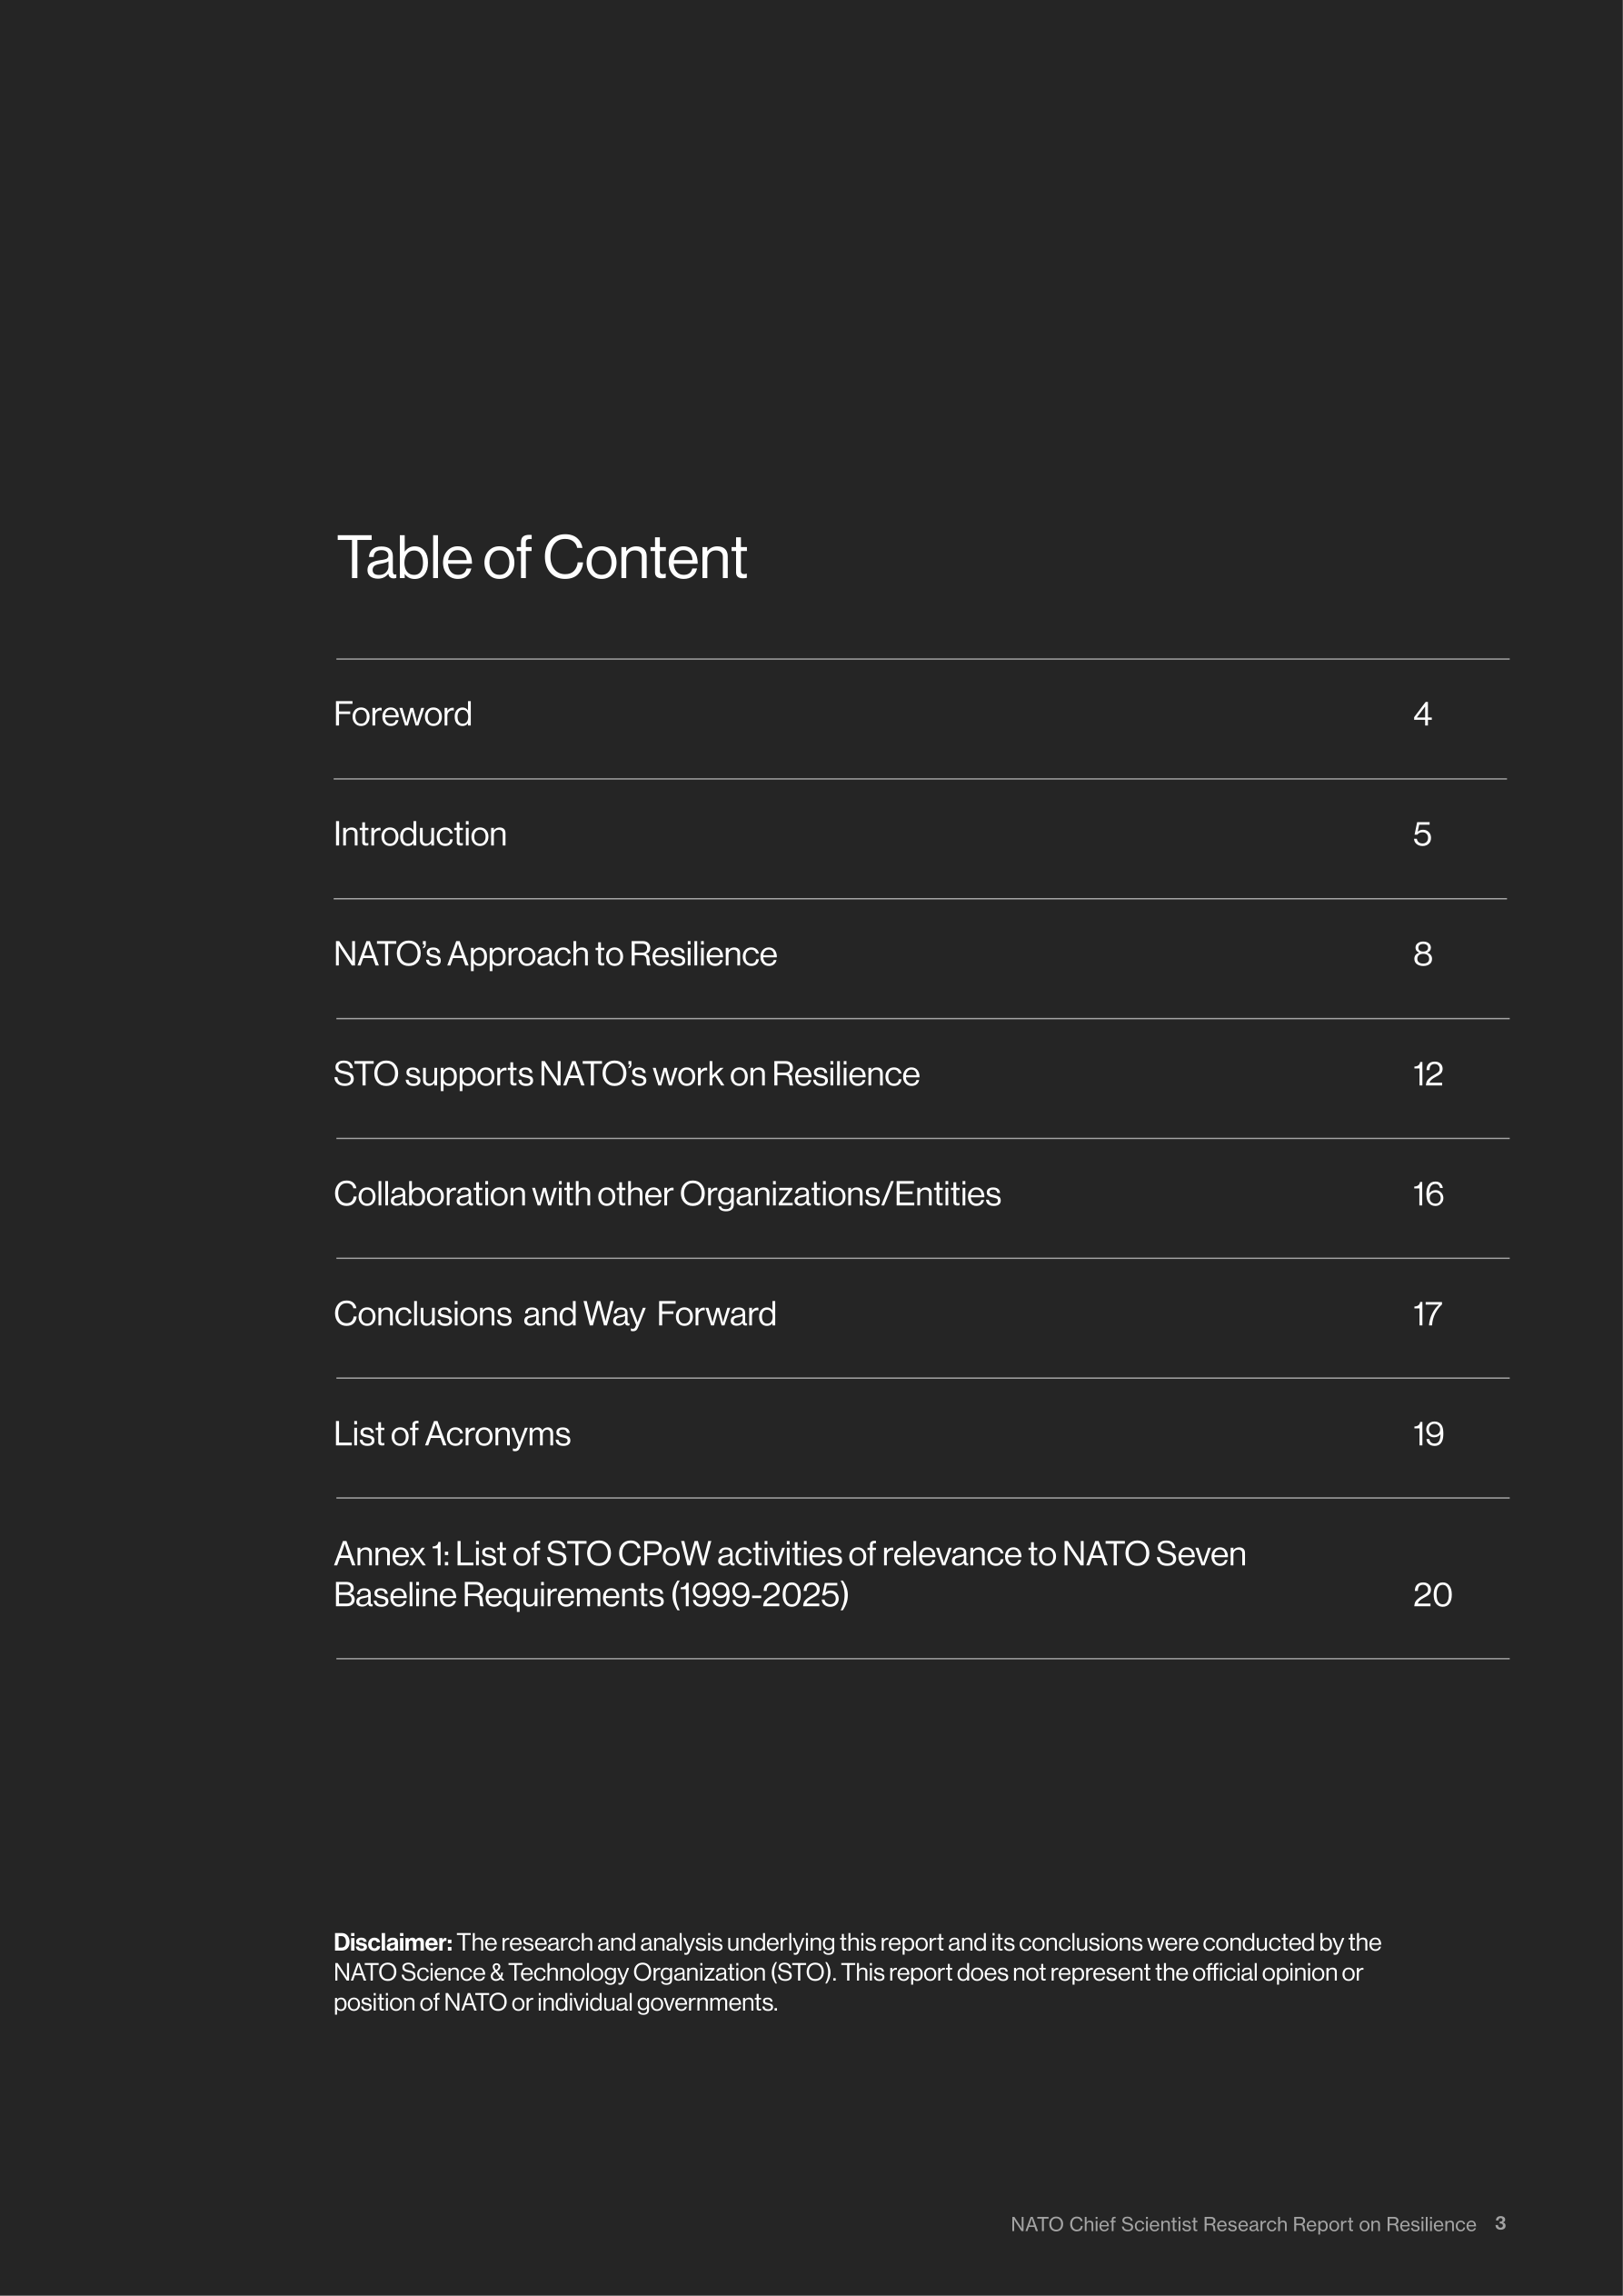Image resolution: width=1623 pixels, height=2296 pixels.
Task: Click page number 20 beside Annex 1
Action: 1432,1594
